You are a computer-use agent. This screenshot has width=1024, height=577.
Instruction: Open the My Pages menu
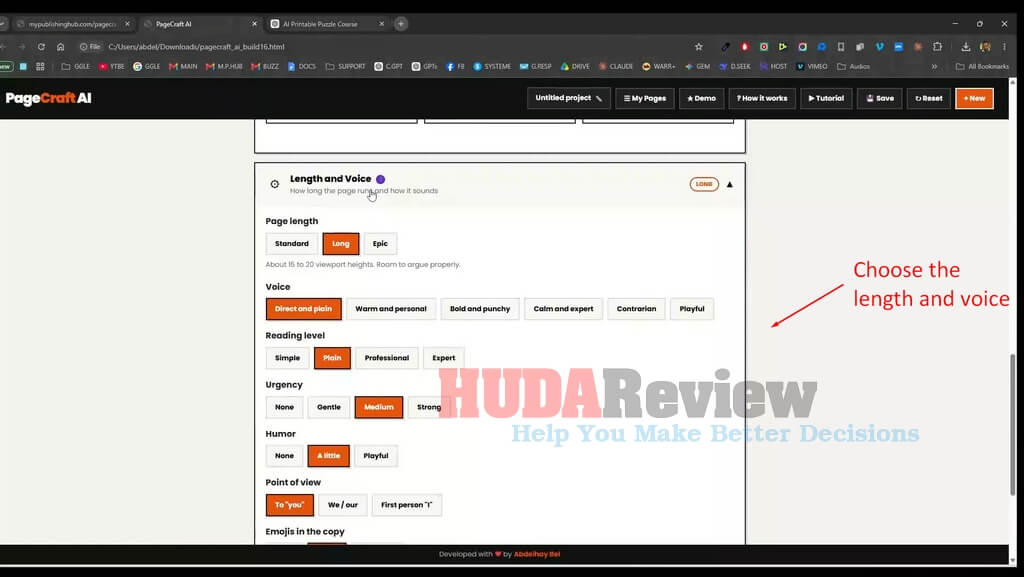click(x=645, y=99)
